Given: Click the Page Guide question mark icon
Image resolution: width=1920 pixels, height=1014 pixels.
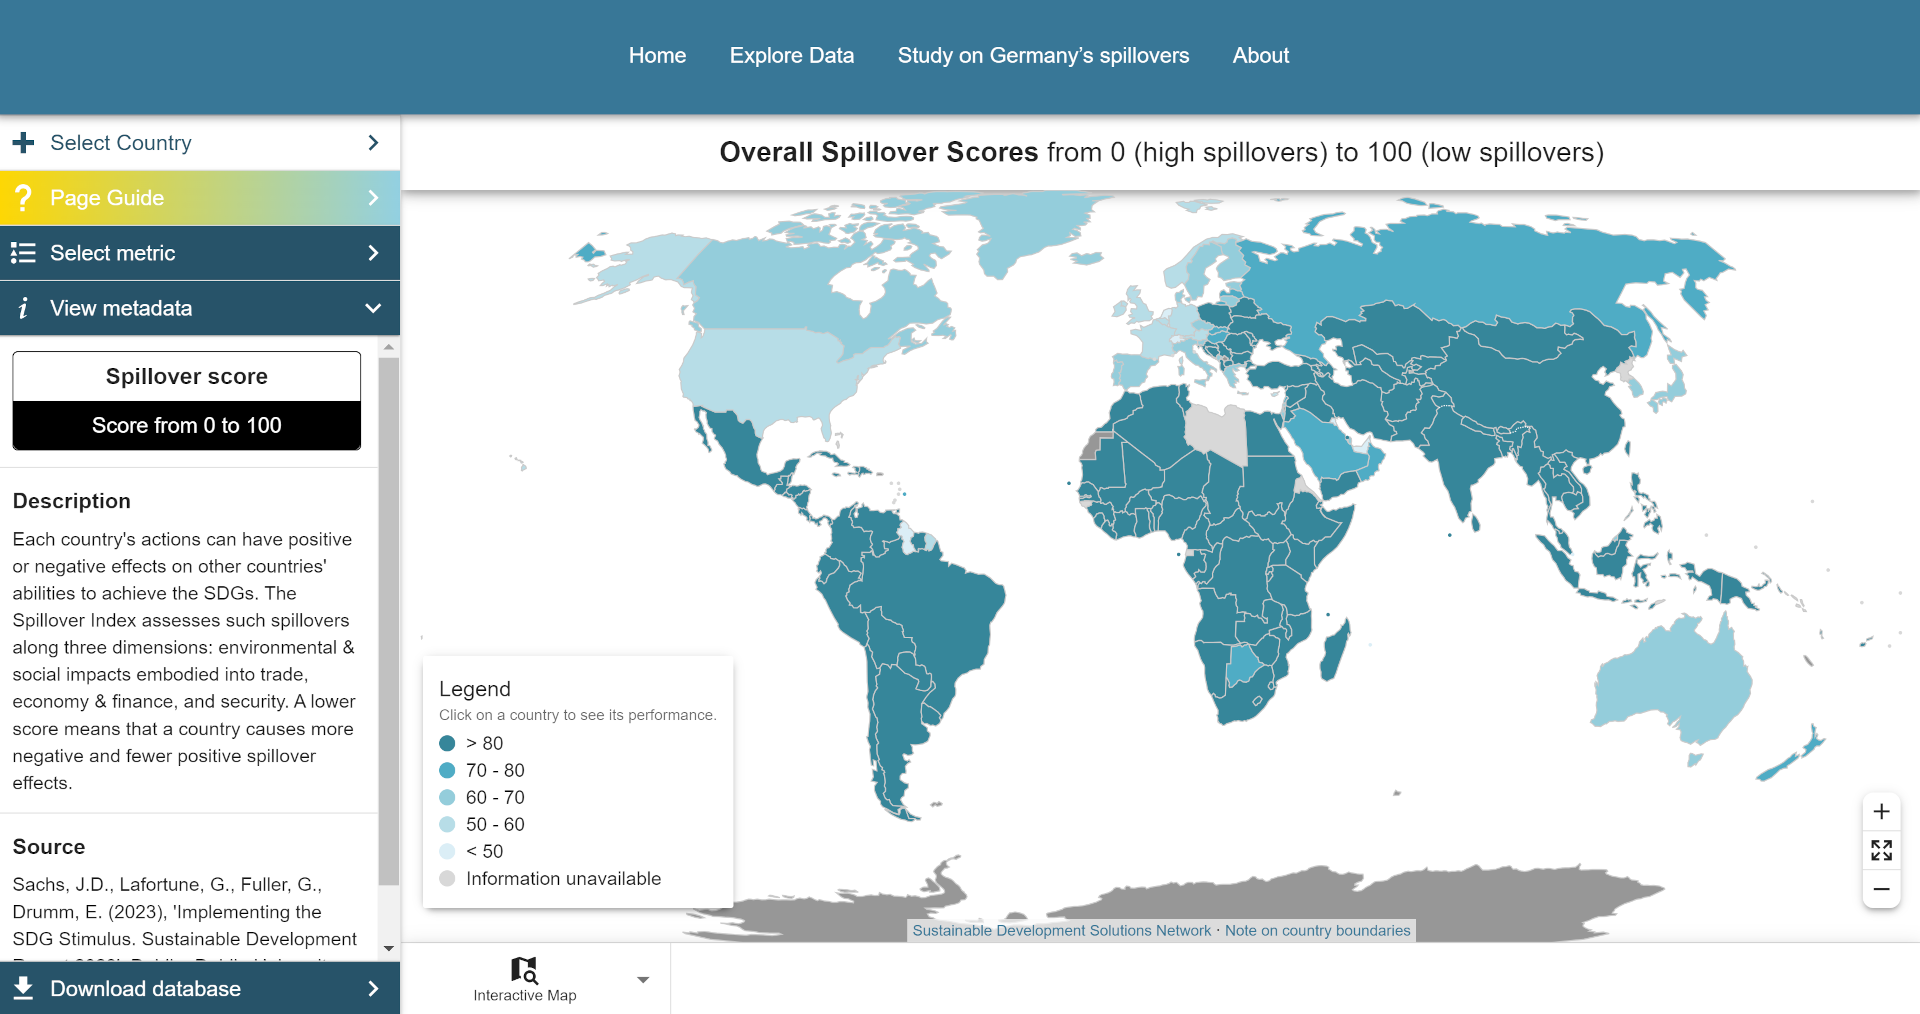Looking at the screenshot, I should coord(23,198).
